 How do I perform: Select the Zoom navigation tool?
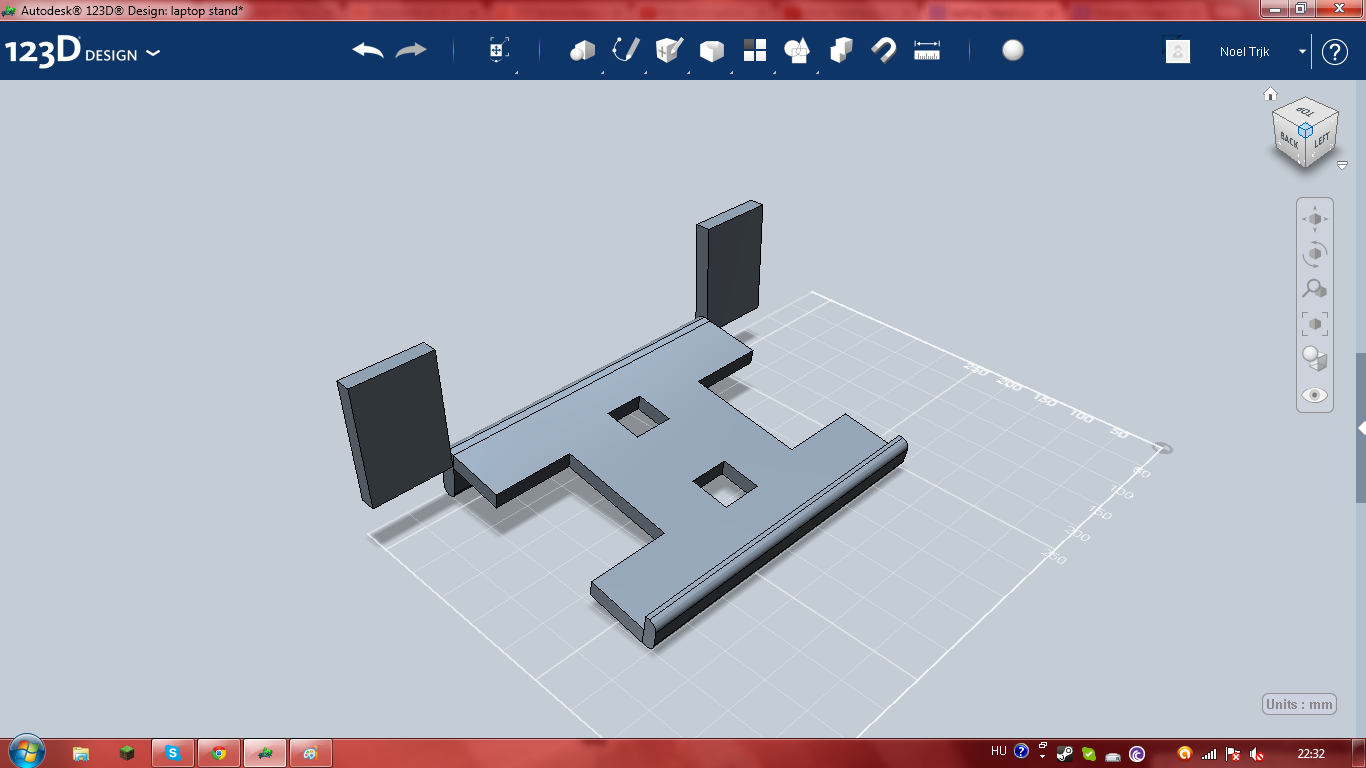(1315, 289)
